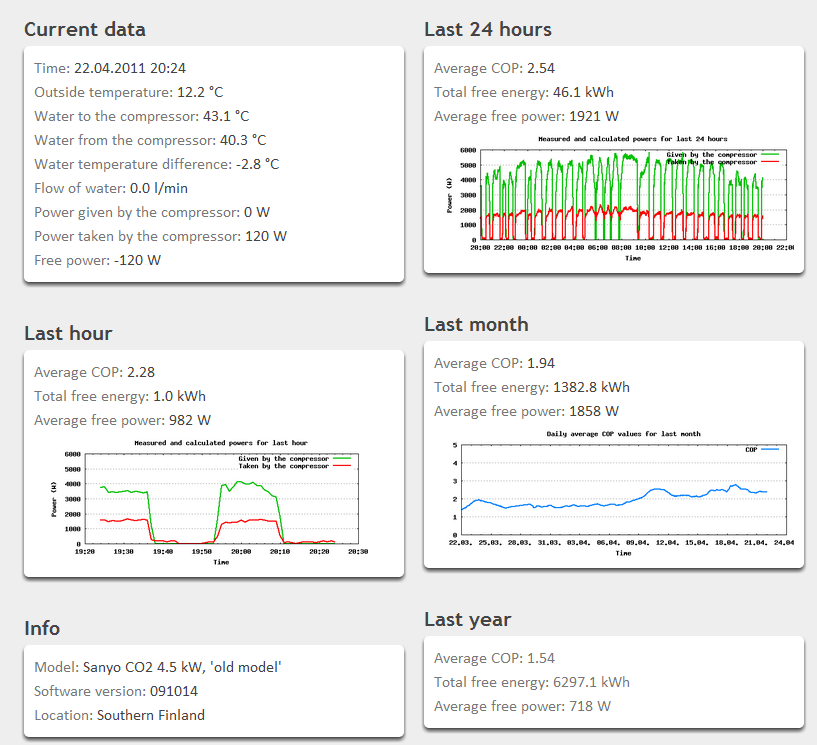Click the blue COP legend line in monthly chart
Viewport: 817px width, 745px height.
pyautogui.click(x=770, y=450)
